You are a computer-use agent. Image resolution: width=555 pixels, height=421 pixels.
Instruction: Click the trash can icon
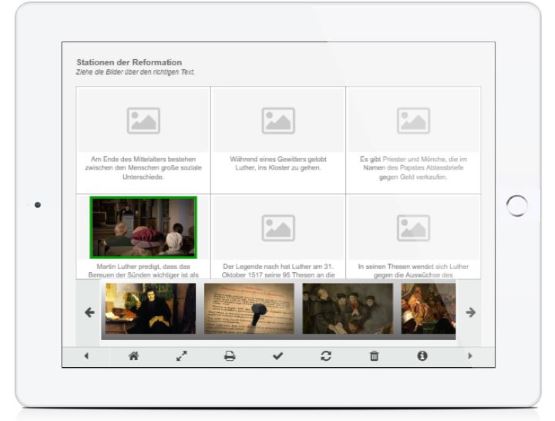pyautogui.click(x=374, y=356)
